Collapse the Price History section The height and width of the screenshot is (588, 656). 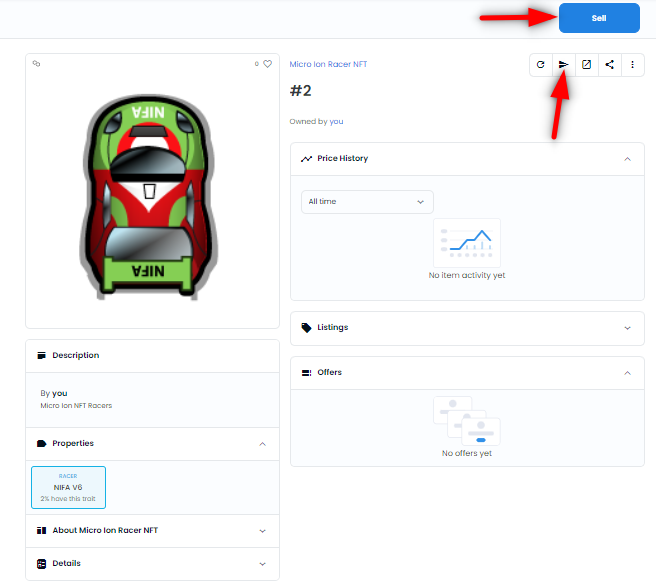pos(627,159)
